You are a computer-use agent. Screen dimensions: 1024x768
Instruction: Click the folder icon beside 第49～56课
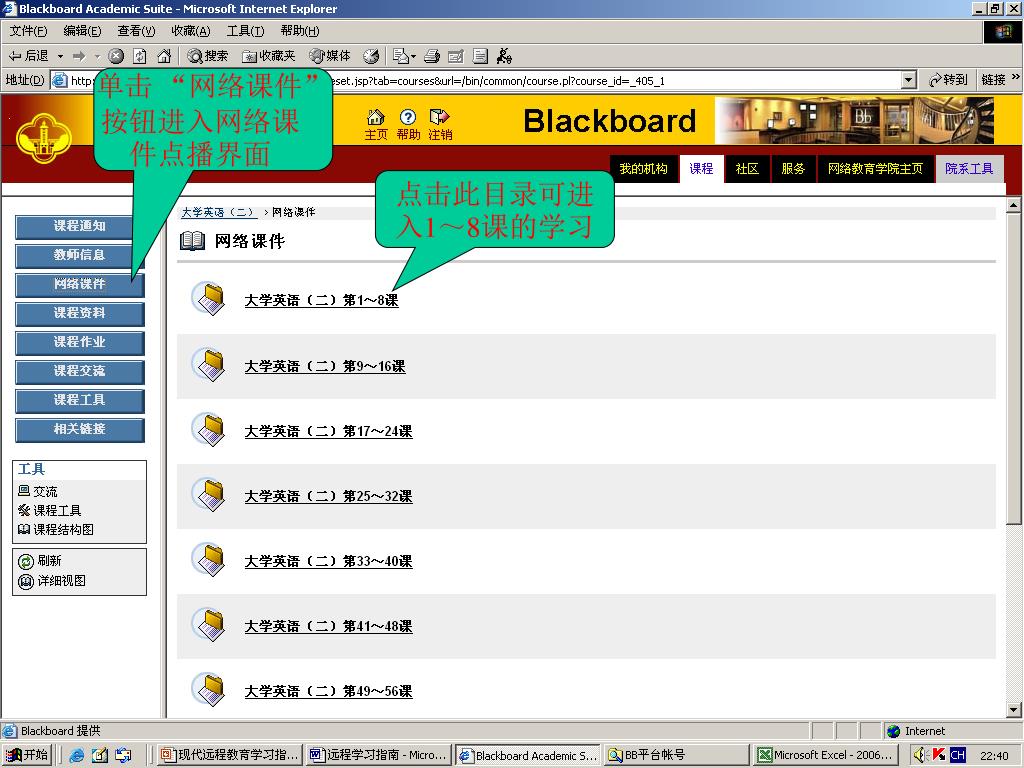[209, 690]
